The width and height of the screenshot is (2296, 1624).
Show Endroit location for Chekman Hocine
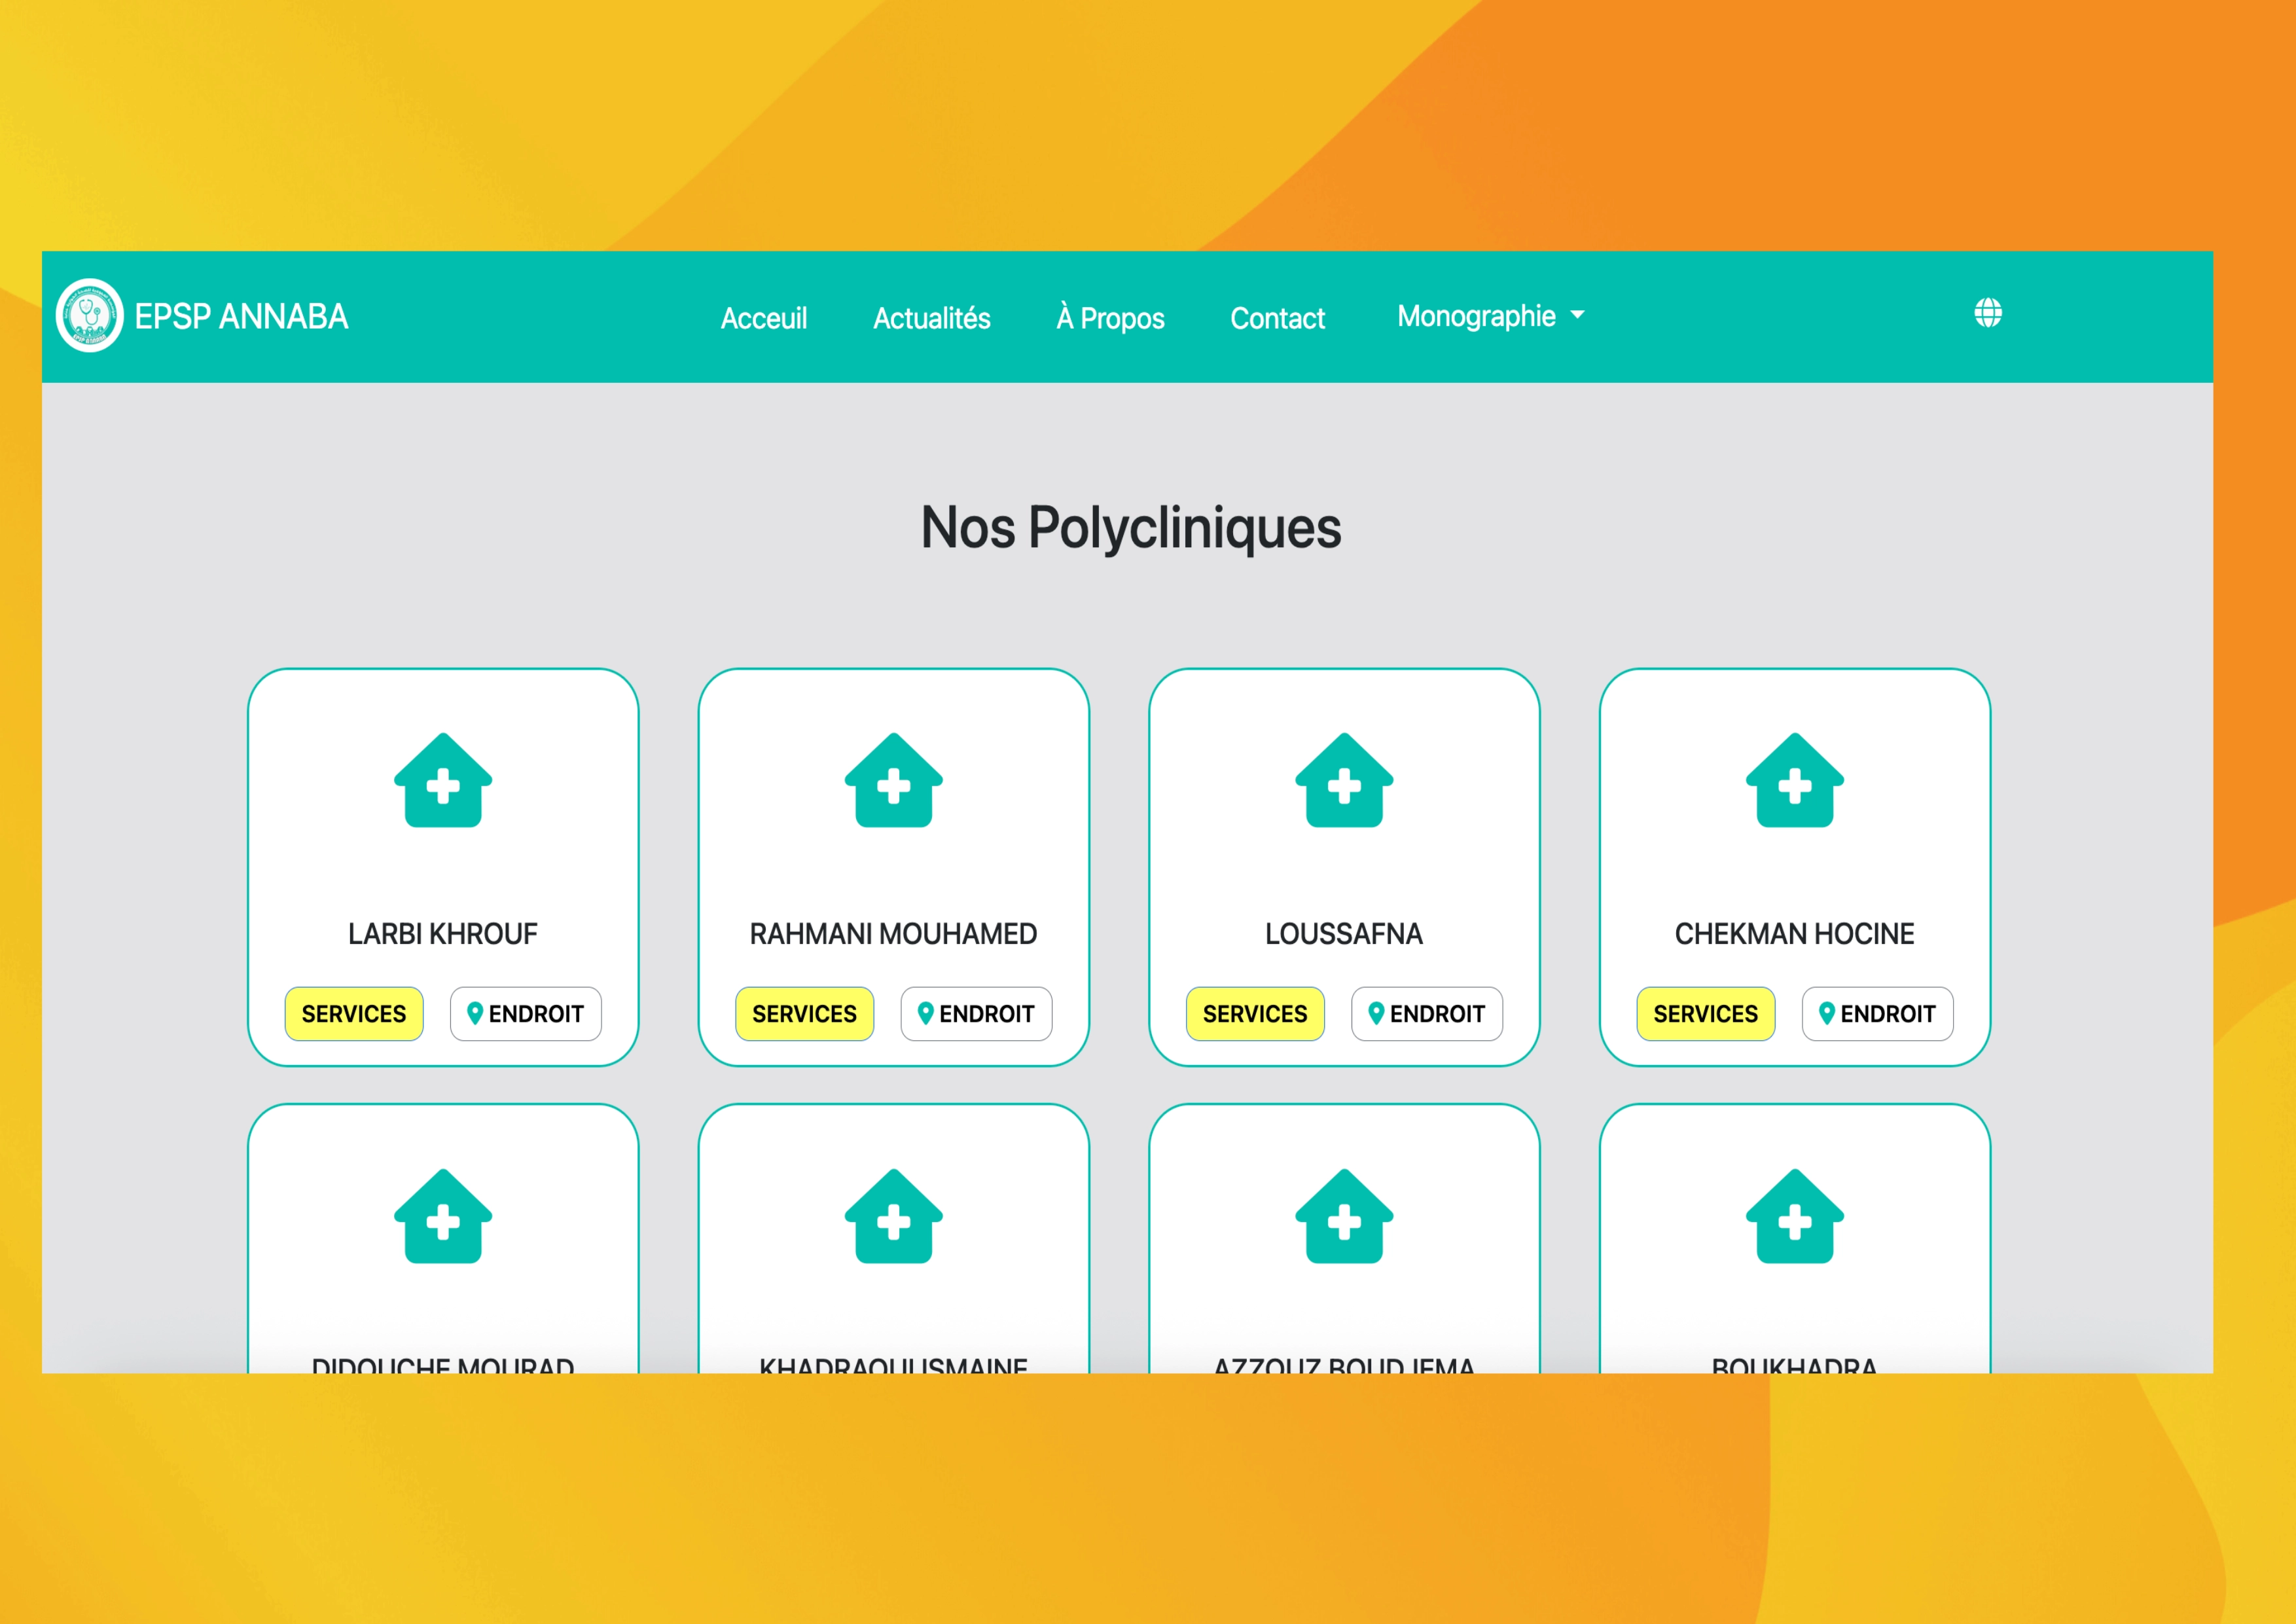tap(1877, 1014)
